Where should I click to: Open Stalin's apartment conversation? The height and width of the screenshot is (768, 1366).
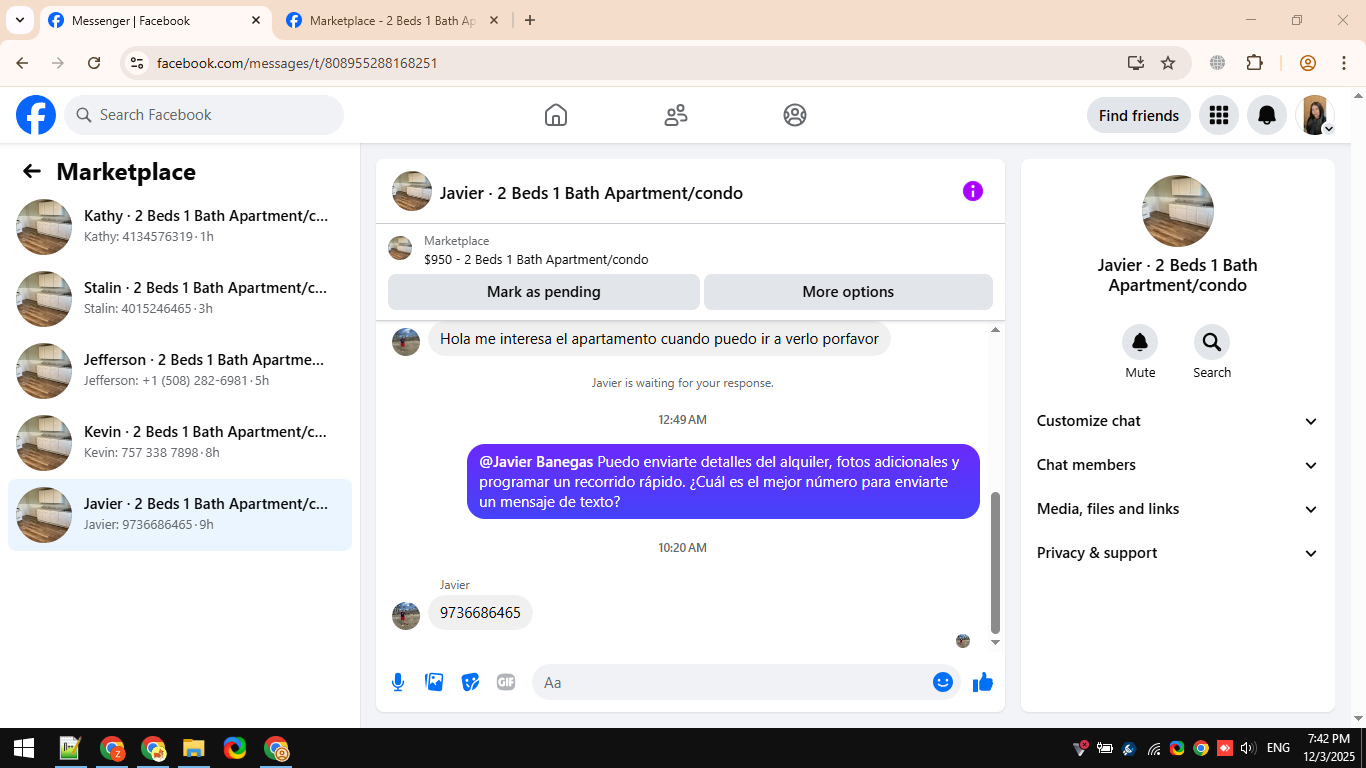coord(180,299)
